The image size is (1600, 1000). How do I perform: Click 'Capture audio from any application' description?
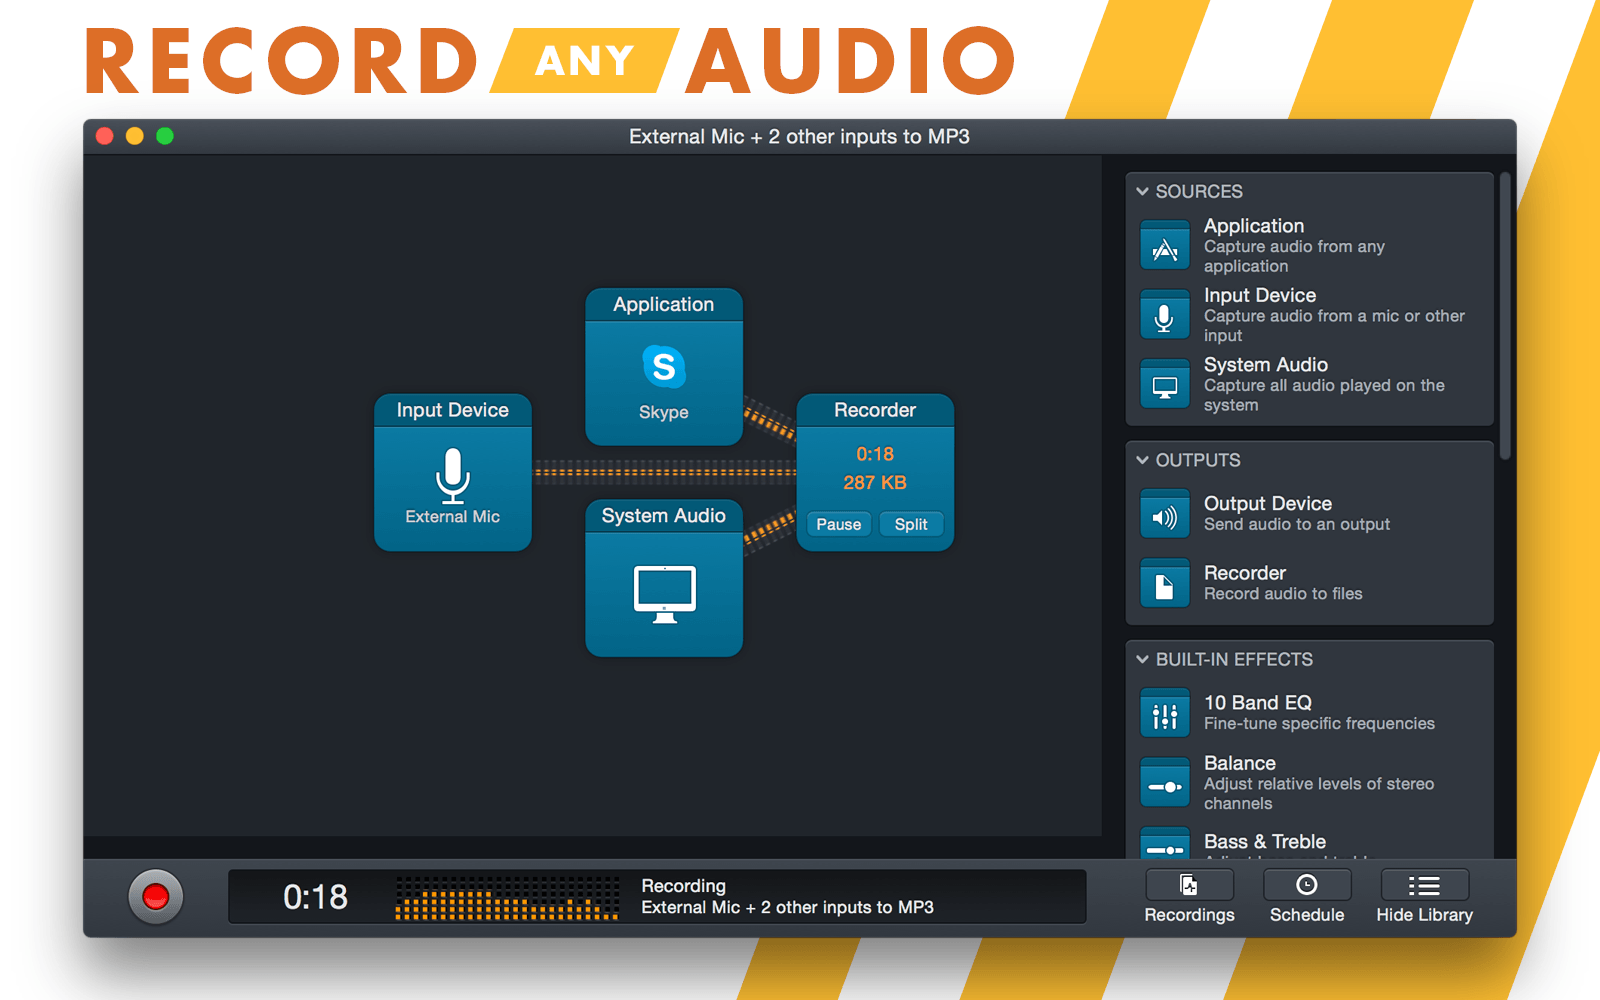pos(1294,256)
